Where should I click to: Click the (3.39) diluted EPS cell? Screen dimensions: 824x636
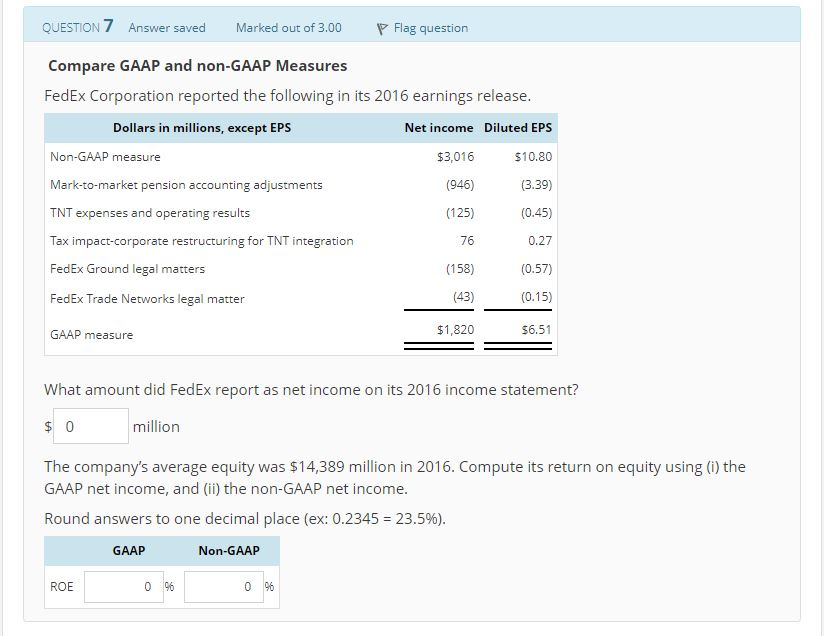click(537, 185)
